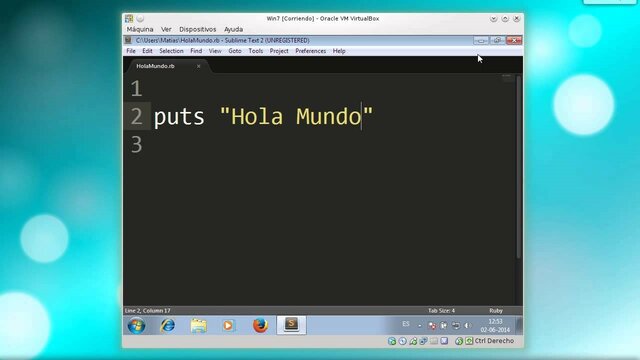Image resolution: width=640 pixels, height=360 pixels.
Task: Open VirtualBox Dispositivos menu
Action: (x=198, y=29)
